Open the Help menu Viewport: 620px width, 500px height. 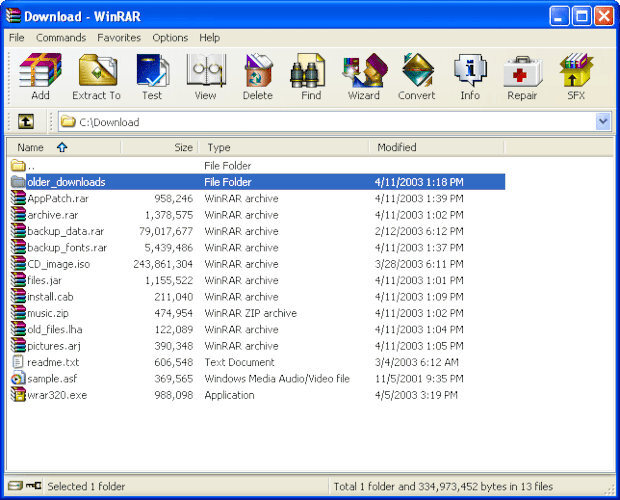coord(210,38)
